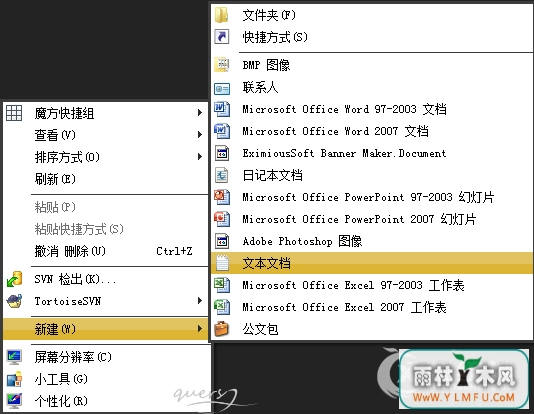Expand the 魔方快捷组 submenu arrow

point(200,113)
